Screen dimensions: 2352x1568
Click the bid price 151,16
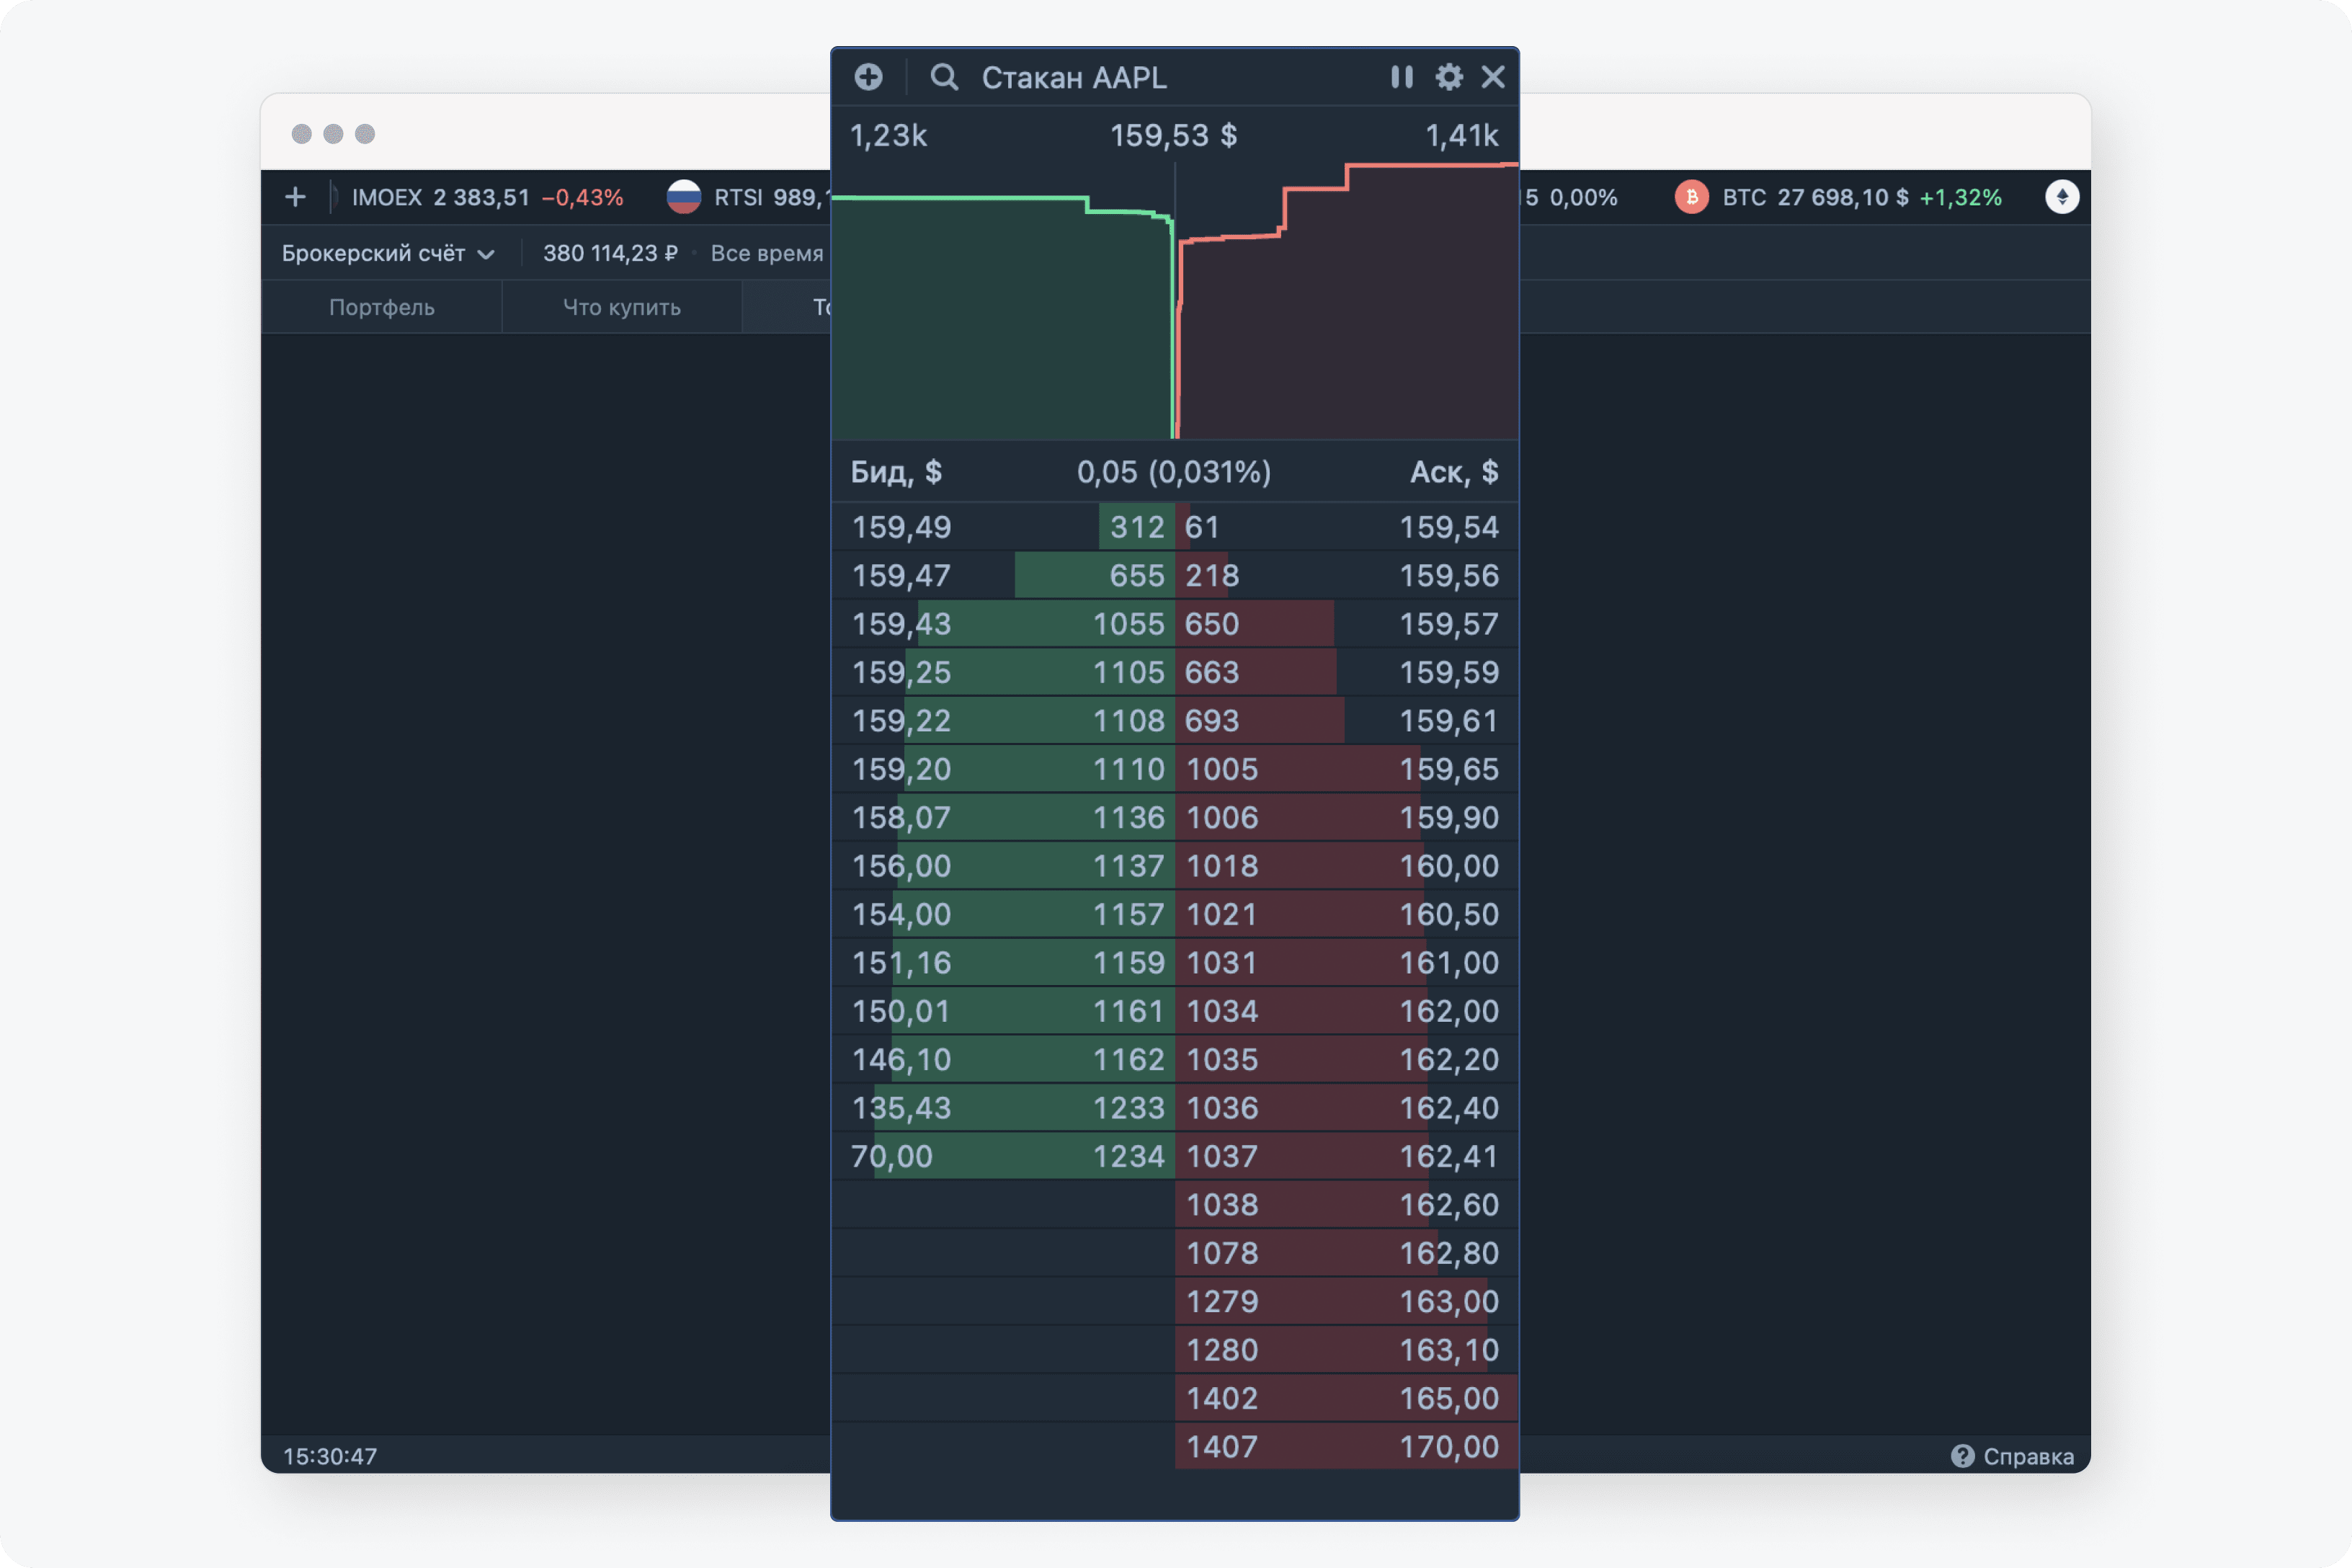(x=901, y=963)
